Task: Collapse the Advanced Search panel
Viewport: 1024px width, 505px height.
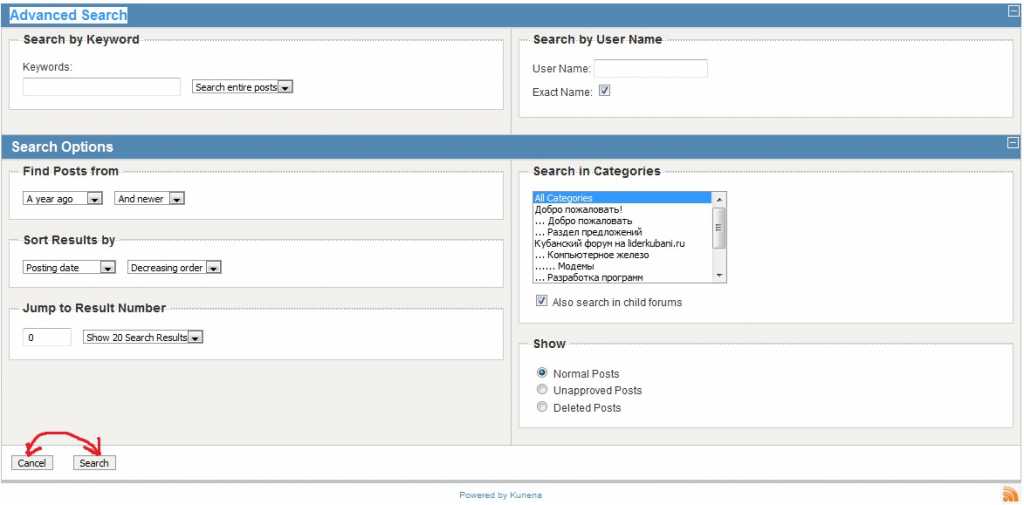Action: [1013, 11]
